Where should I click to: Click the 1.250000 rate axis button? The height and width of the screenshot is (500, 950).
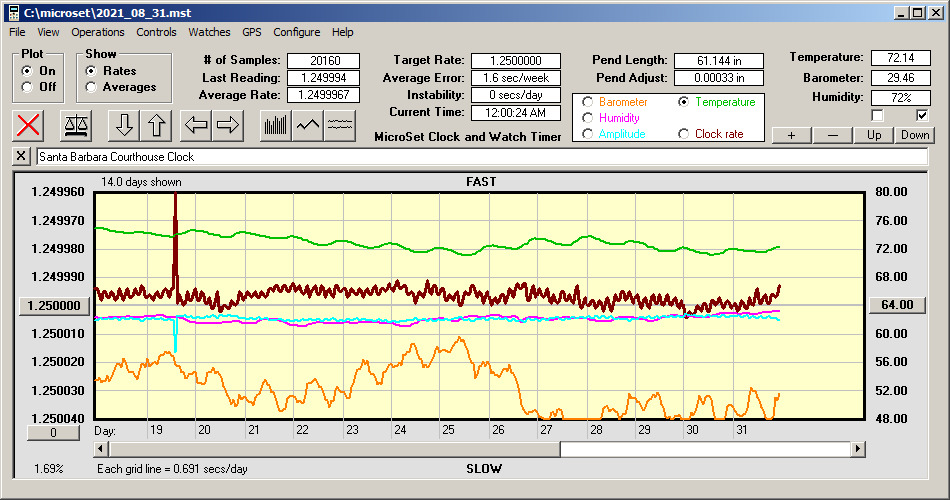click(x=54, y=305)
